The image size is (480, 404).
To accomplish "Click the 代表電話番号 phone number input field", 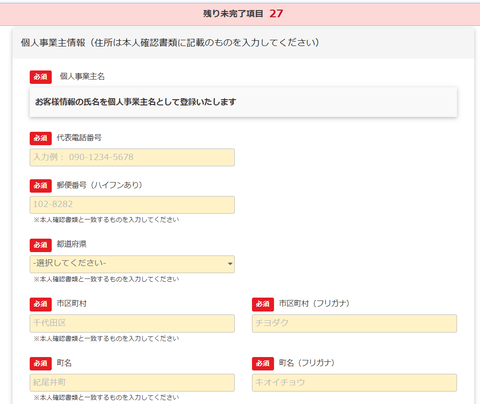I will click(132, 157).
